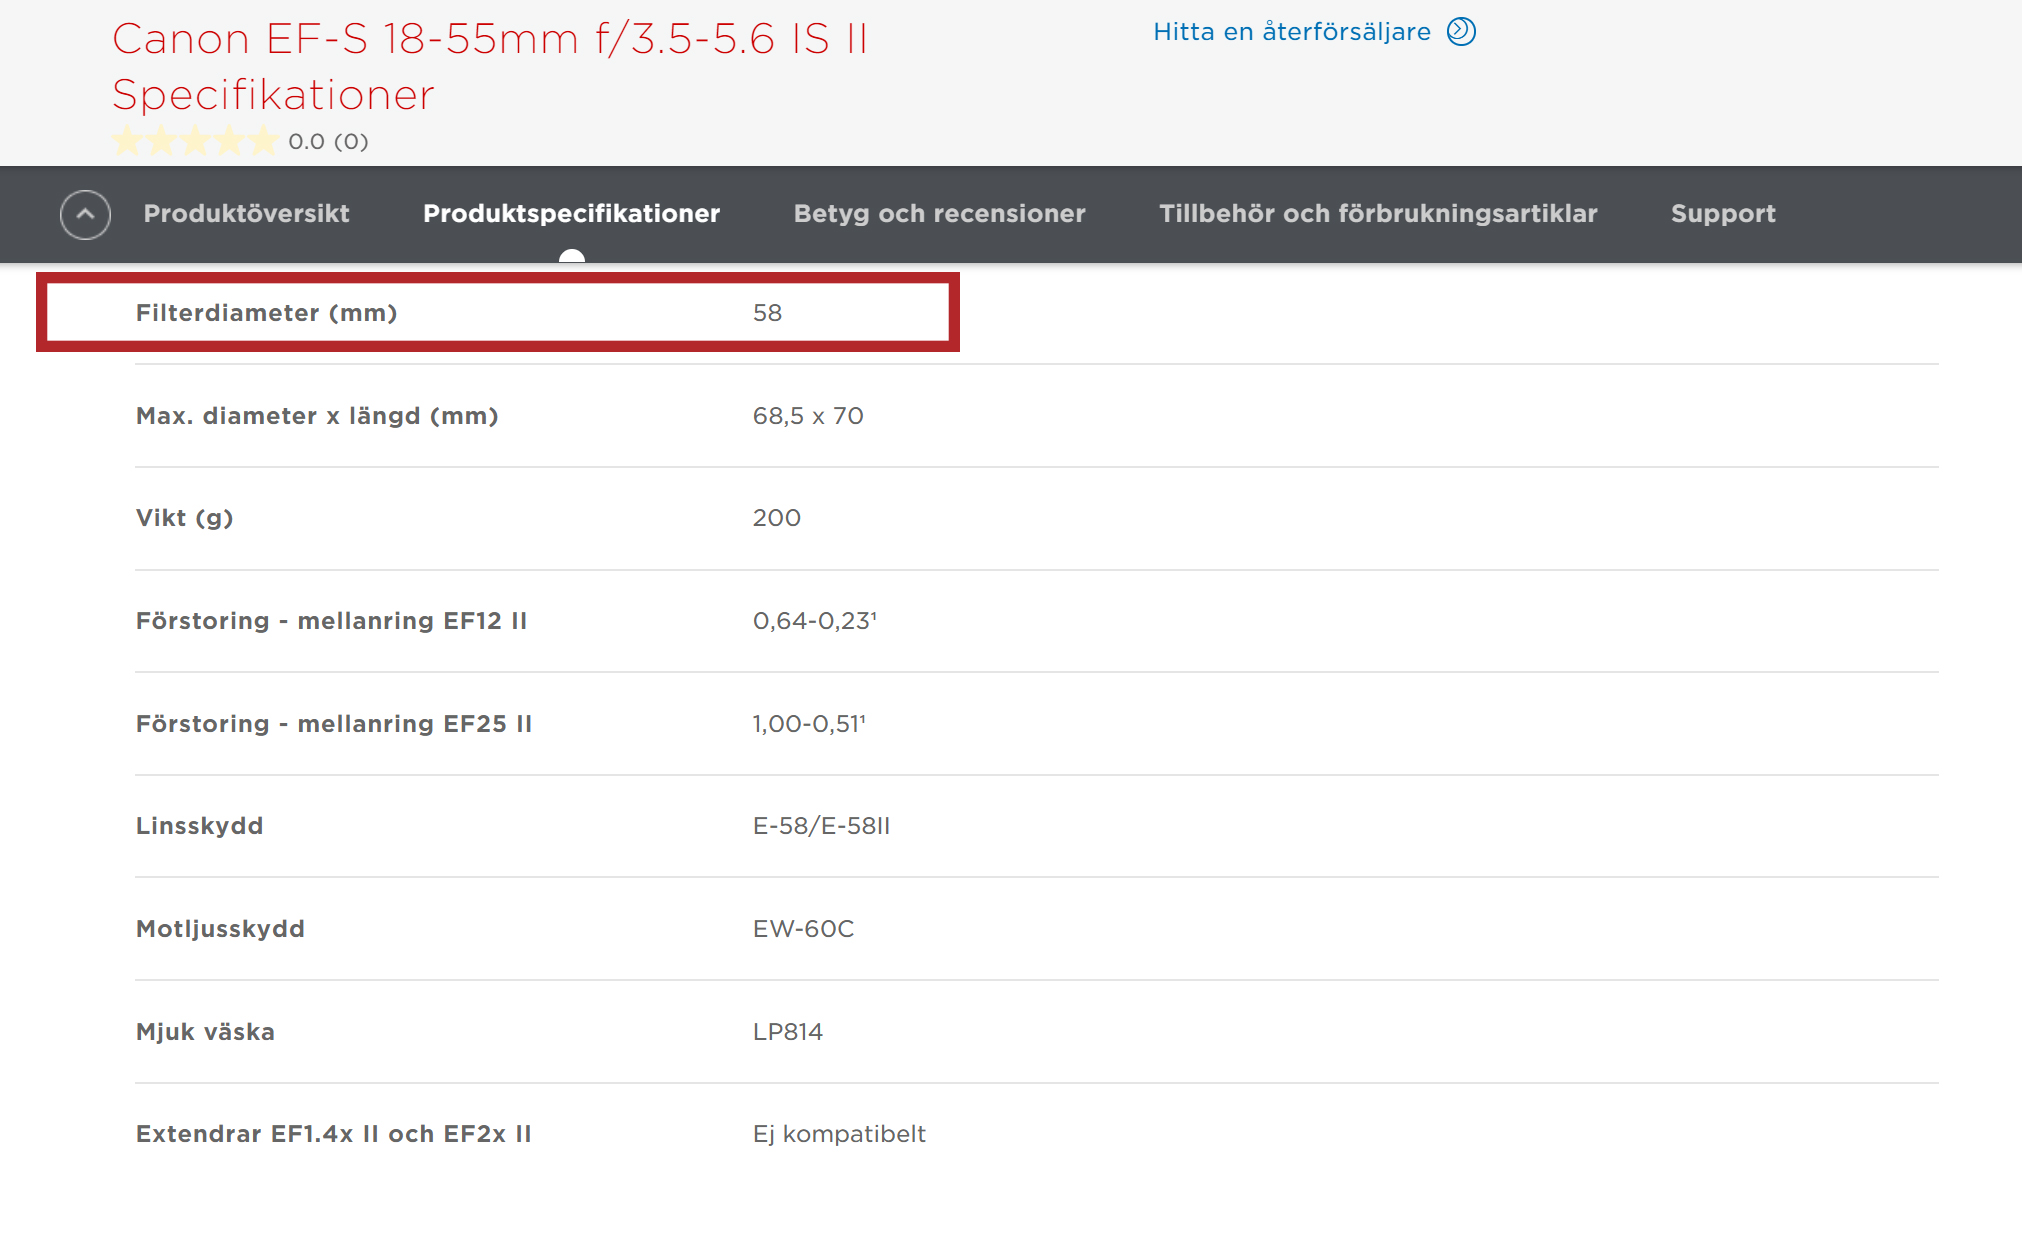Click the Linsskydd value E-58/E-58II
The height and width of the screenshot is (1246, 2022).
pyautogui.click(x=821, y=826)
